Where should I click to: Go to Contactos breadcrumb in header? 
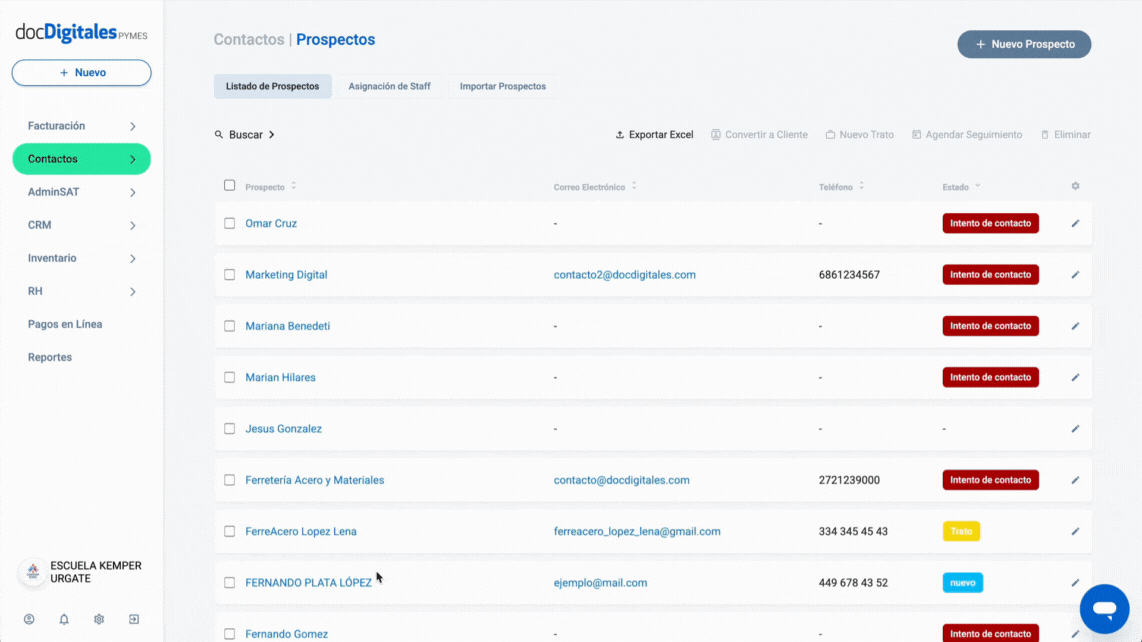tap(249, 39)
